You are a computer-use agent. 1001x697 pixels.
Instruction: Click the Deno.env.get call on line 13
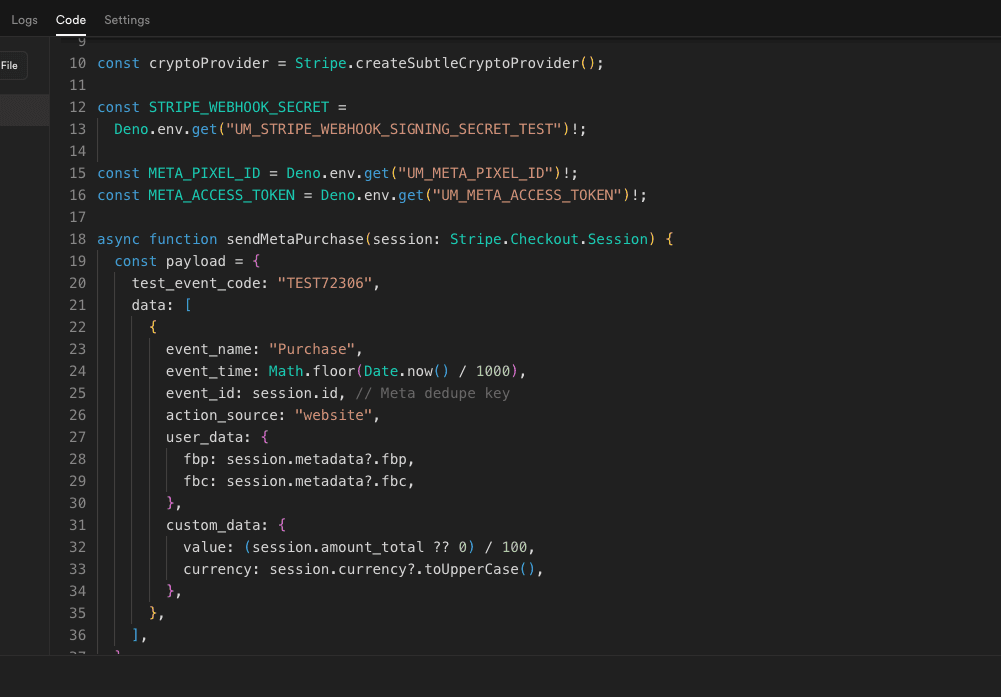coord(166,128)
